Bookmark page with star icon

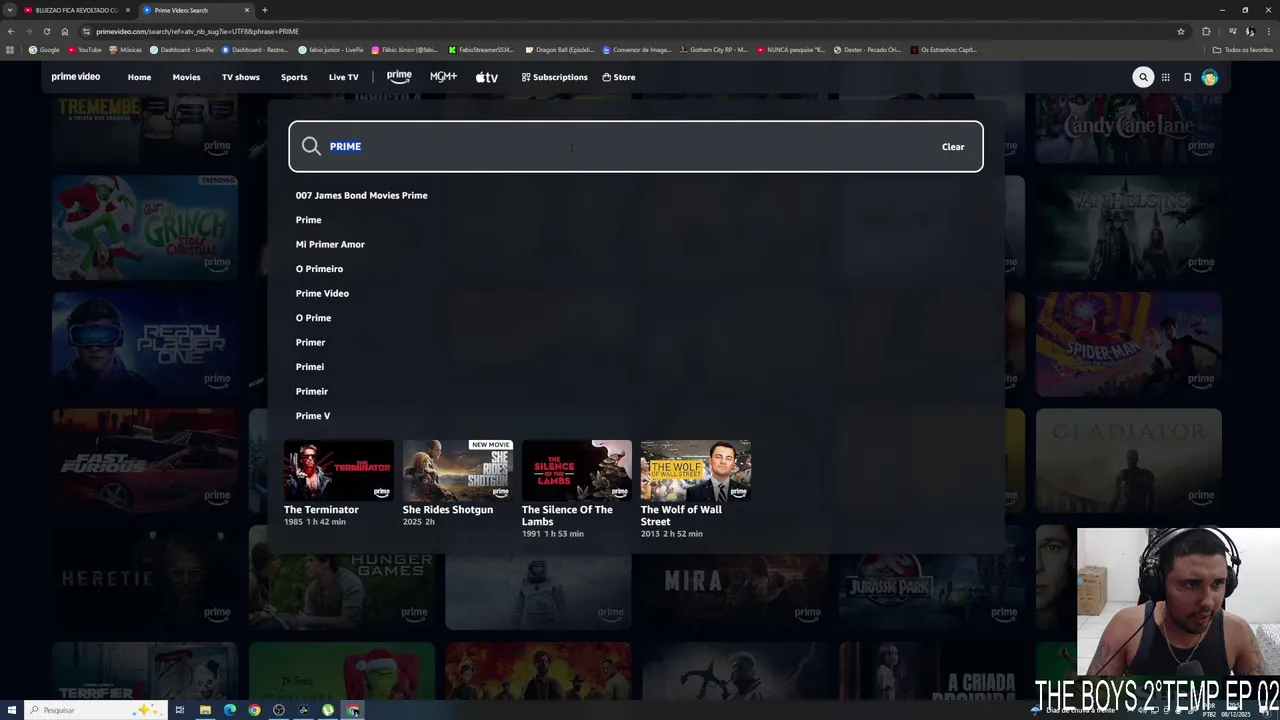coord(1181,31)
